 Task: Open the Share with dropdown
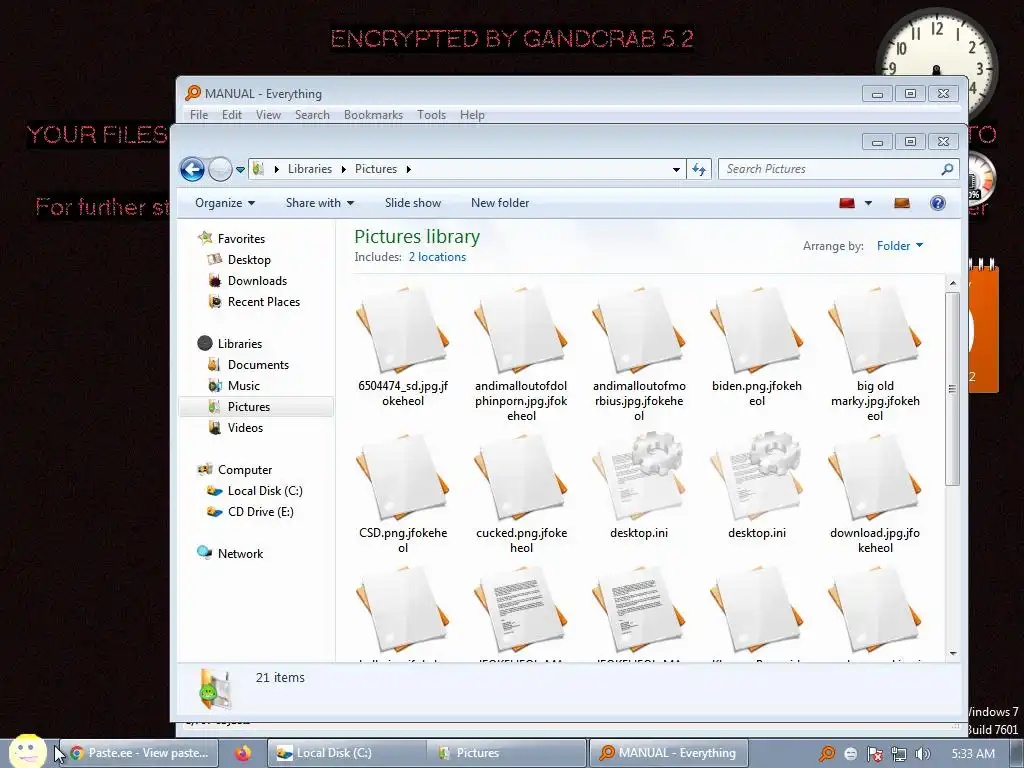pos(319,203)
